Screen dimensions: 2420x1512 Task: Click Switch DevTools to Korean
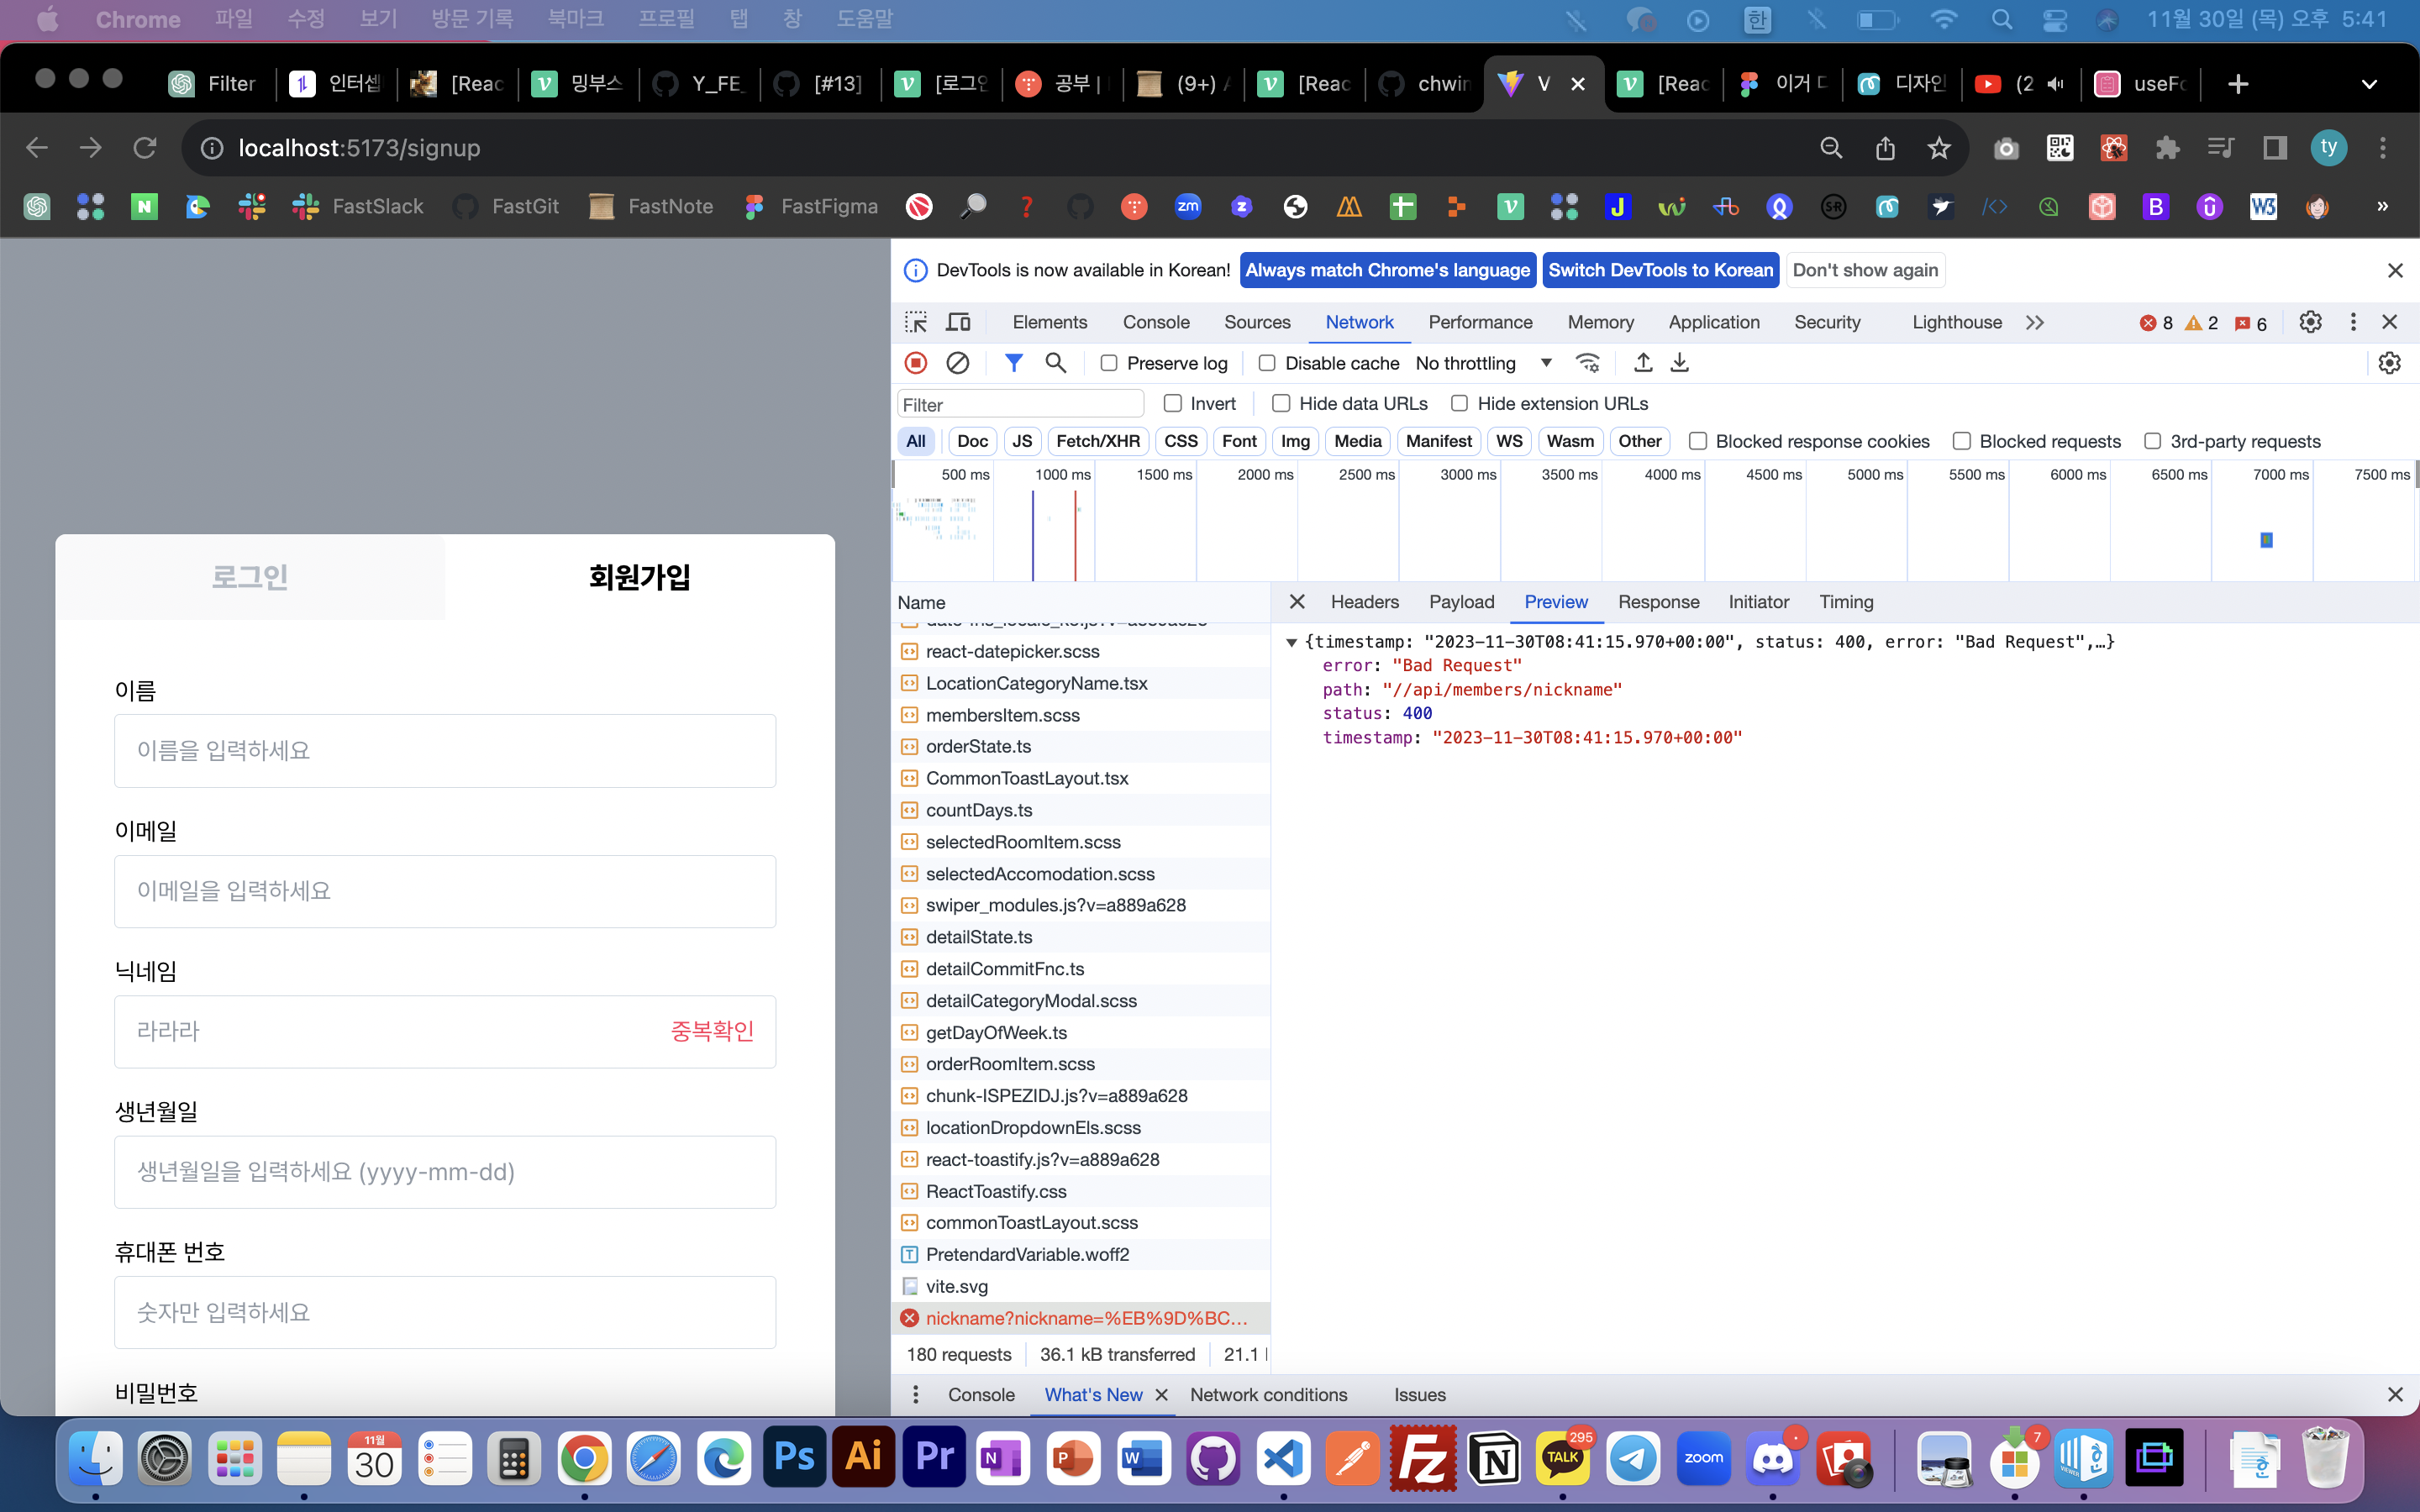(x=1660, y=270)
